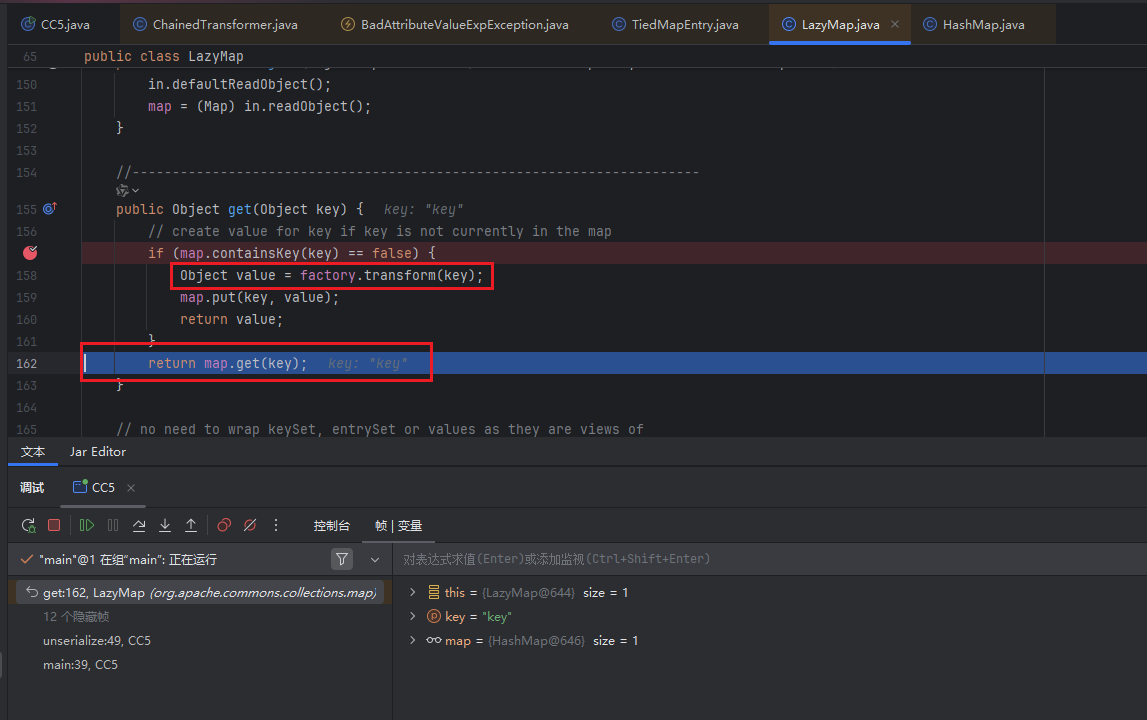This screenshot has height=720, width=1147.
Task: Expand the 'this' LazyMap variable
Action: coord(412,593)
